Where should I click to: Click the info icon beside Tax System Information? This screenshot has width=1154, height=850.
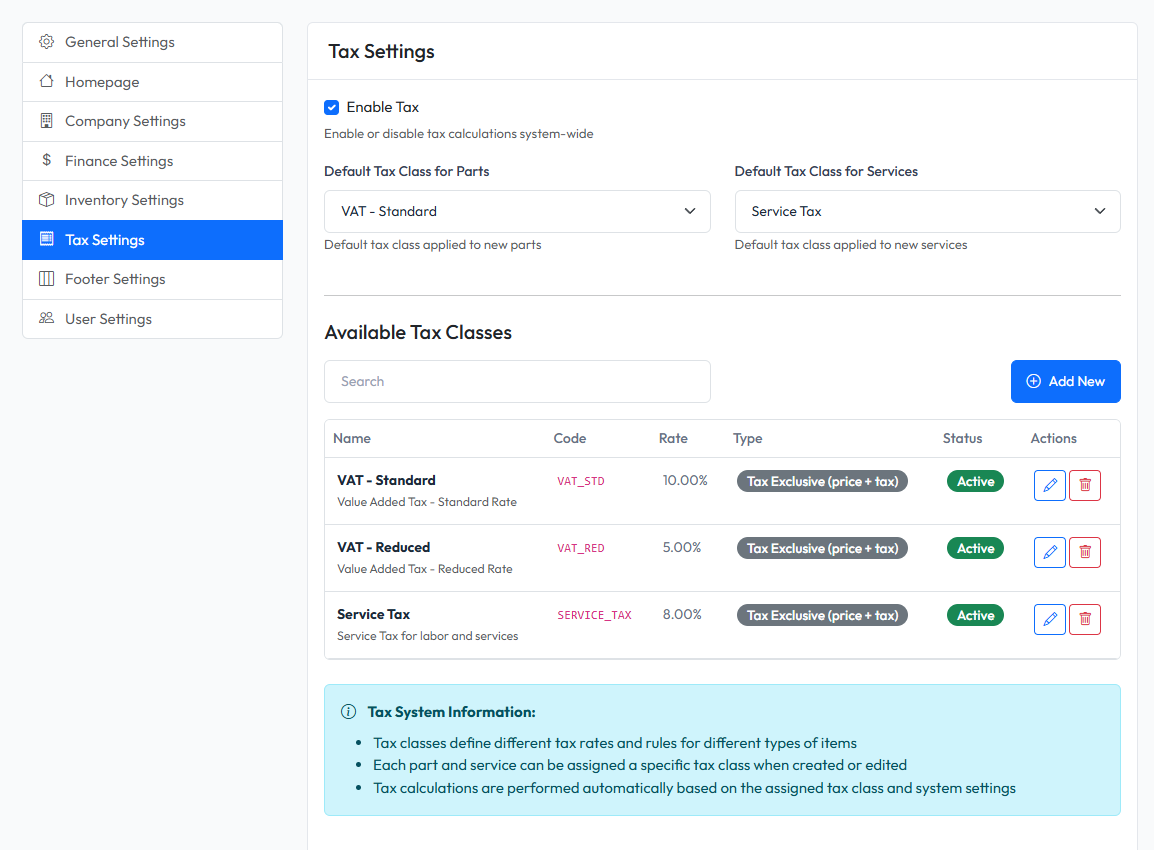348,711
